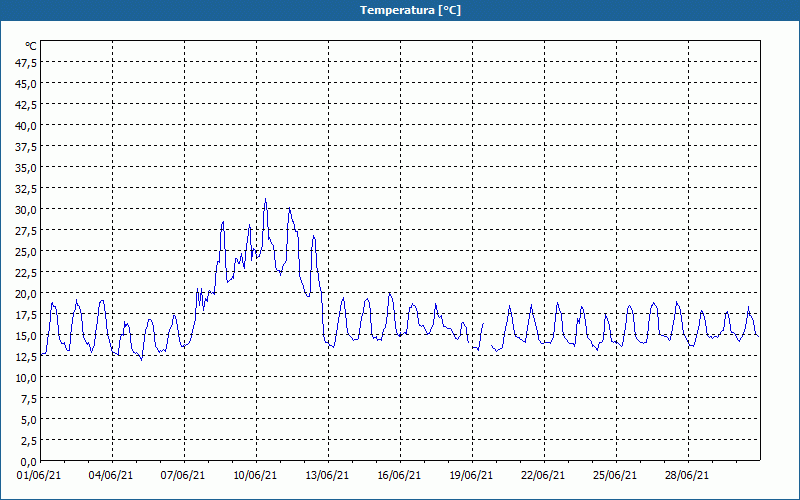Click the 13/06/21 date label
The height and width of the screenshot is (500, 800).
(x=327, y=475)
